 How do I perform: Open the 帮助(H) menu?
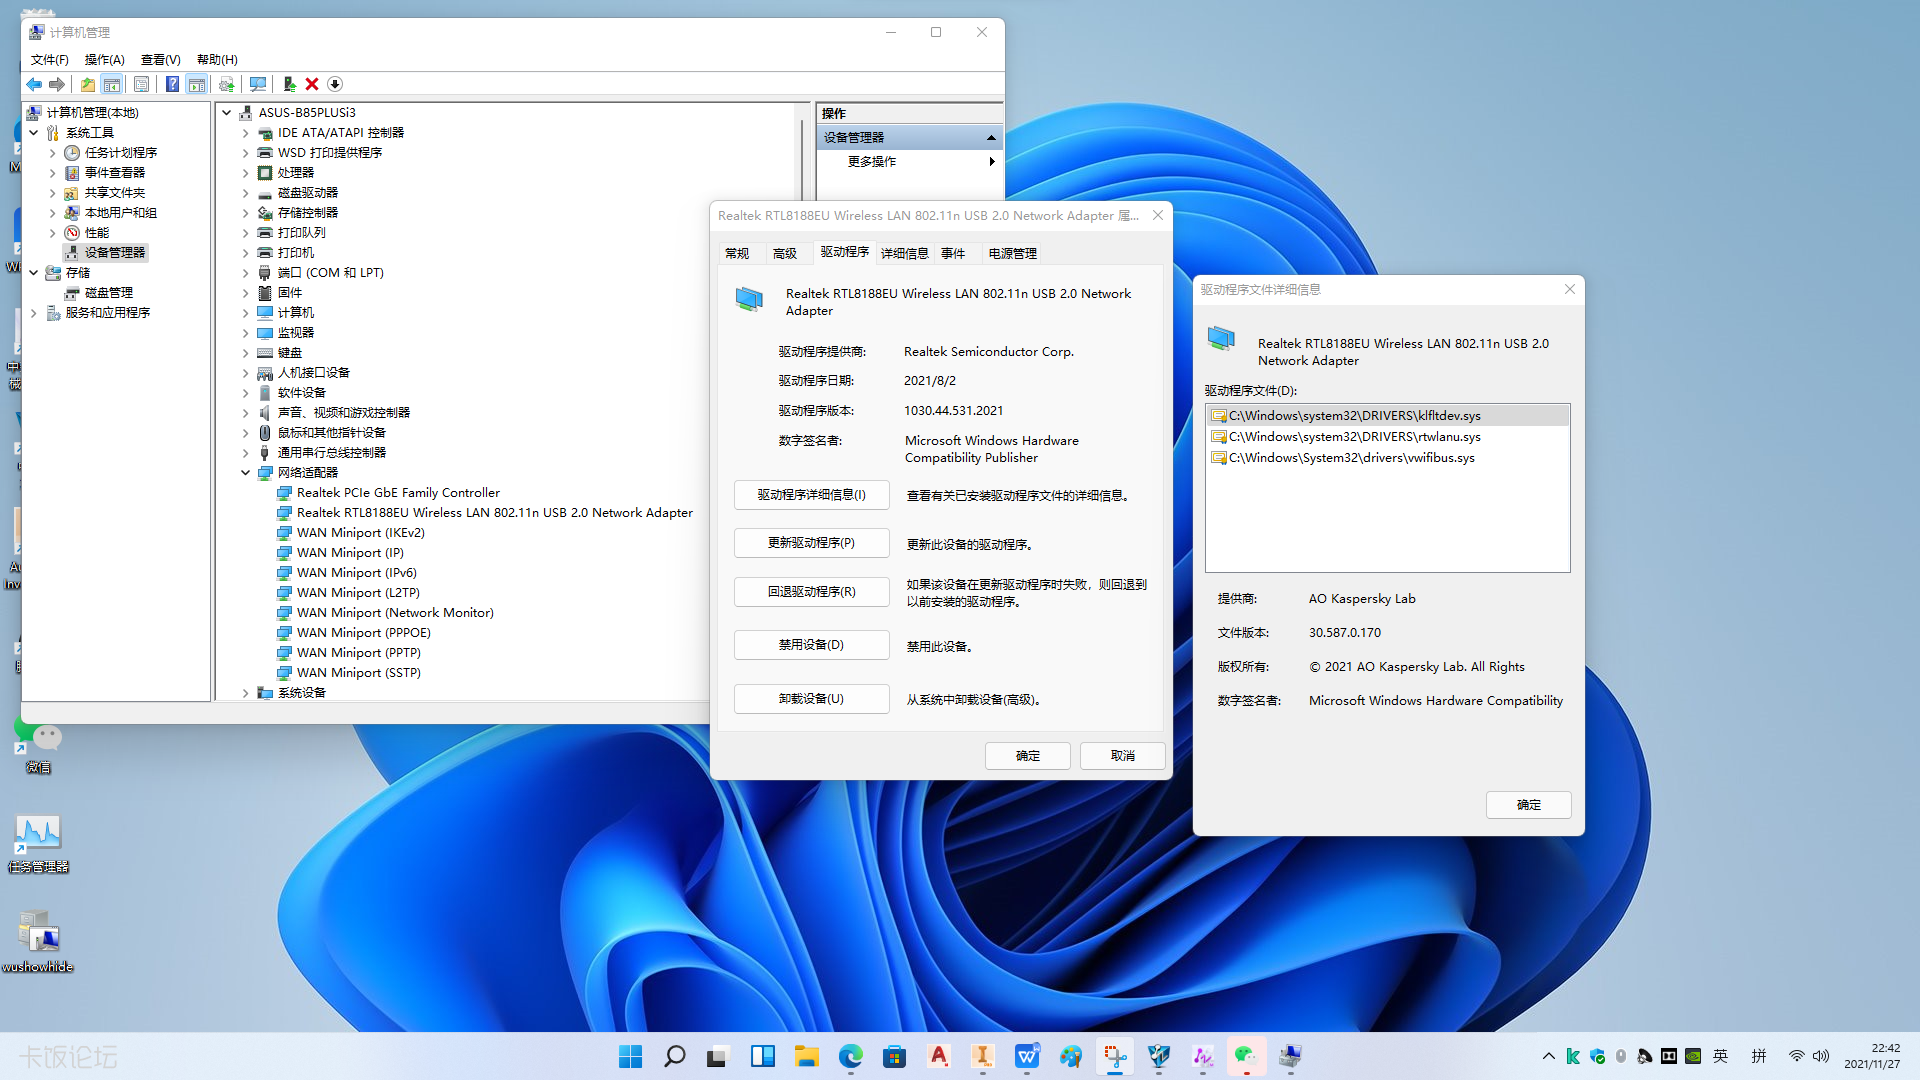pos(217,60)
